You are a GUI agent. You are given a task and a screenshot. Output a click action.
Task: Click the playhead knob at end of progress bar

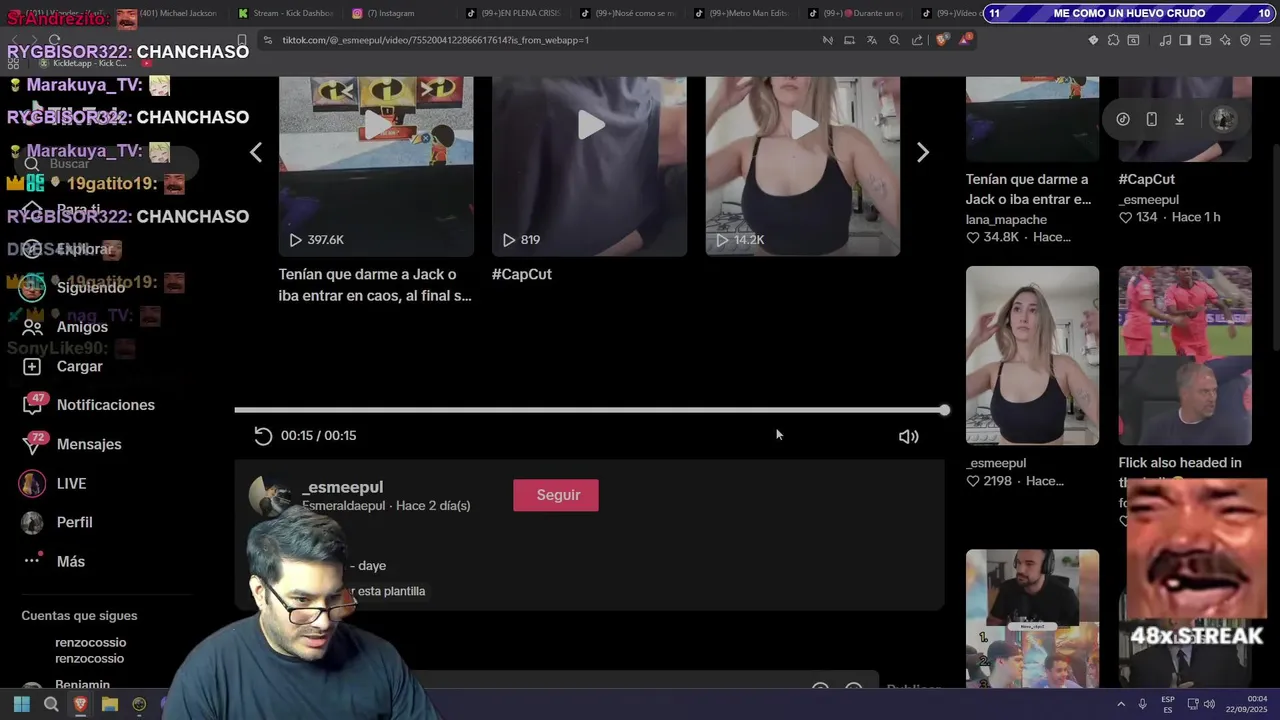coord(944,410)
